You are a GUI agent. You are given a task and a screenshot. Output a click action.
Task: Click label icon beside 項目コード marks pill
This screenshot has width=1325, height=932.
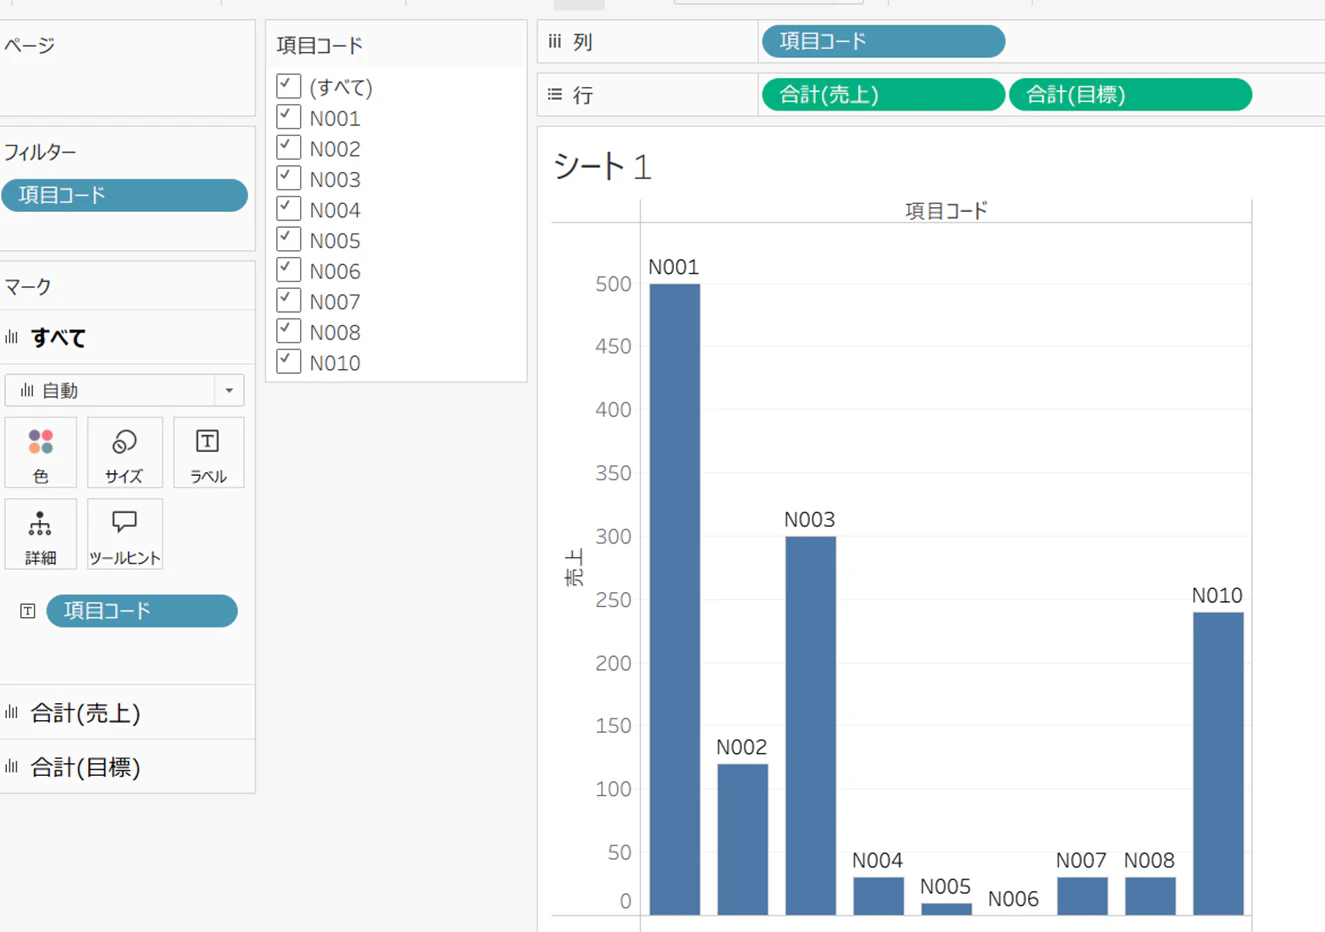coord(28,611)
